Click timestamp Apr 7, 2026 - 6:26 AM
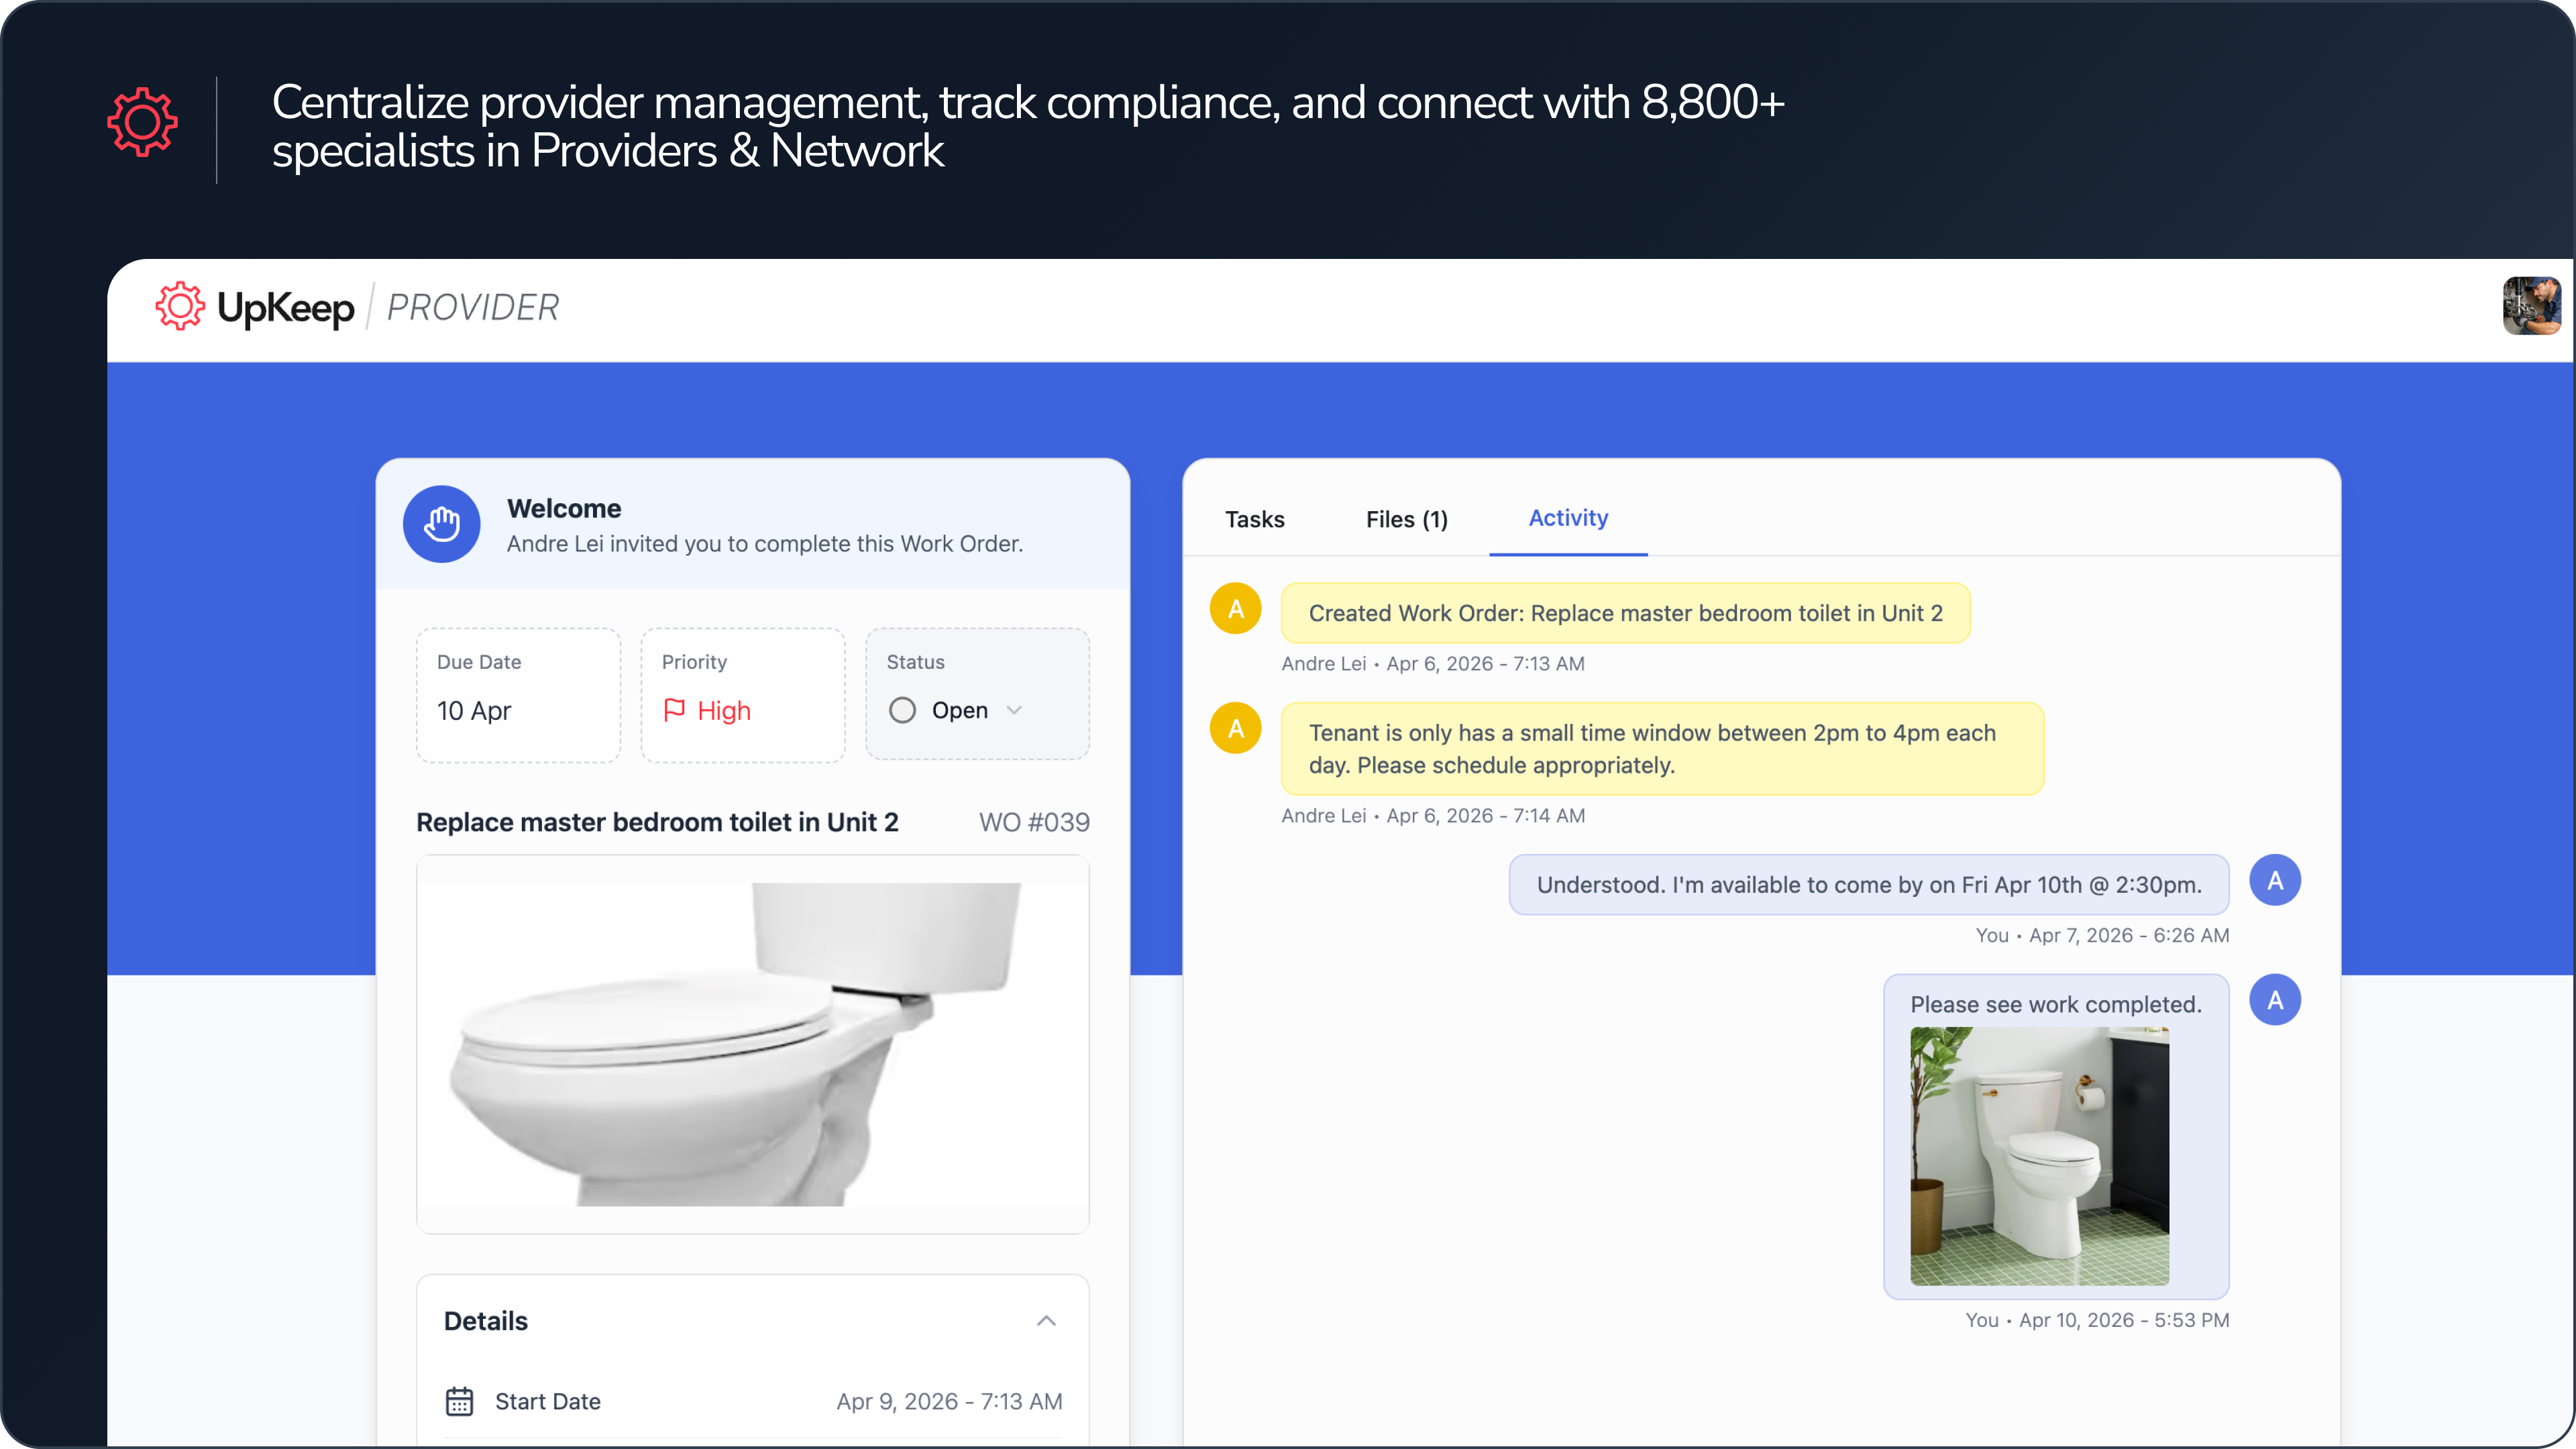 tap(2129, 936)
